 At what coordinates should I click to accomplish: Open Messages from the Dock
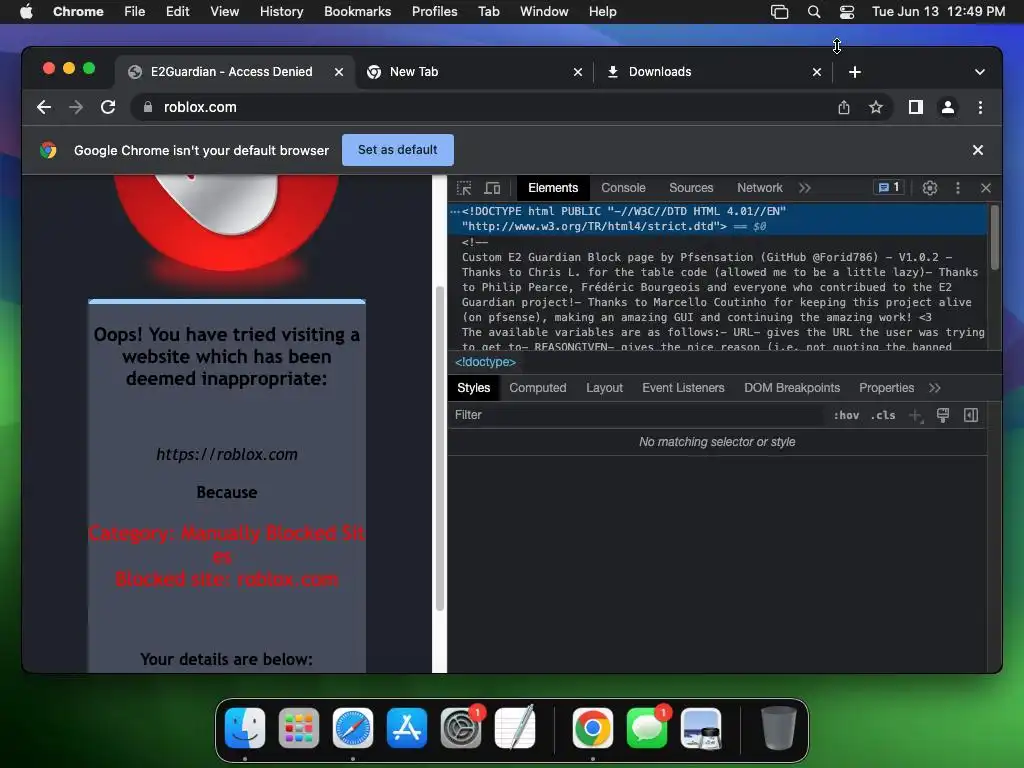pyautogui.click(x=647, y=728)
